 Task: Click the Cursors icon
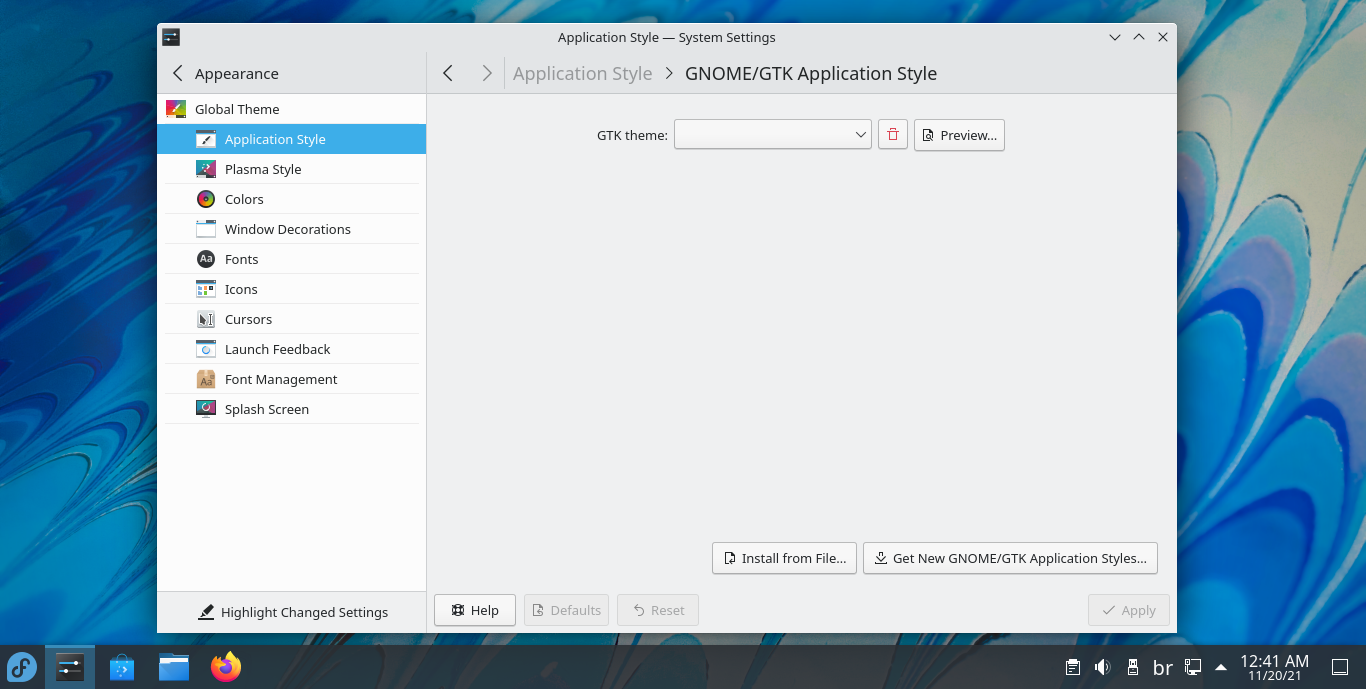(x=206, y=319)
